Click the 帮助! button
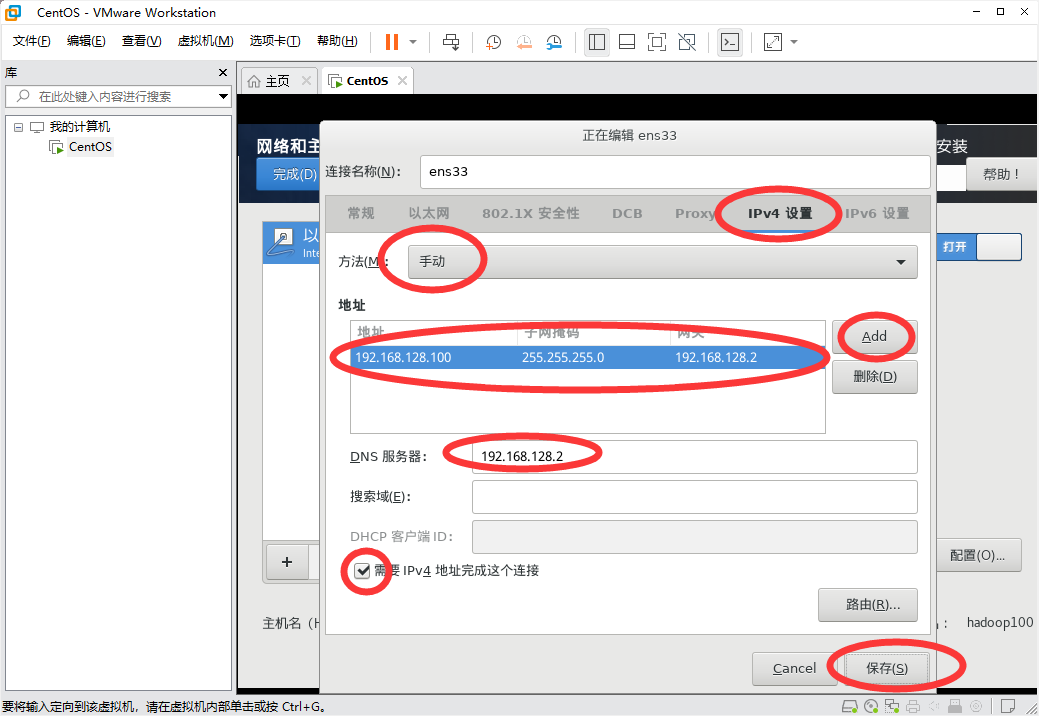 coord(1001,174)
